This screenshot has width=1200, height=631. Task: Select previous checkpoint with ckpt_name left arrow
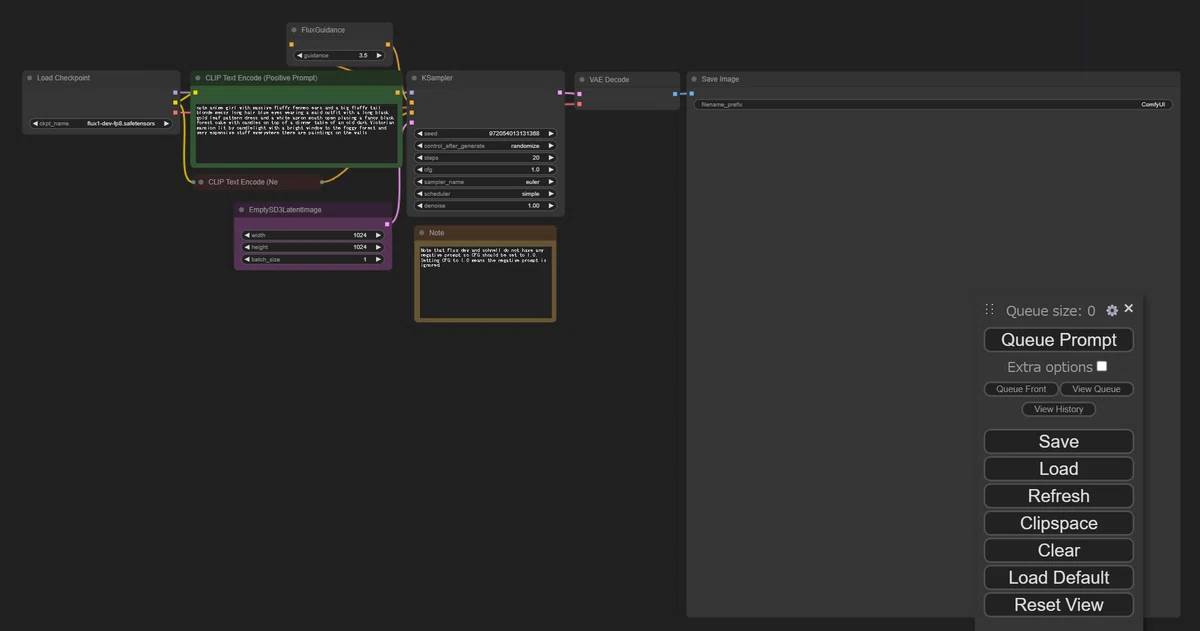click(x=36, y=124)
